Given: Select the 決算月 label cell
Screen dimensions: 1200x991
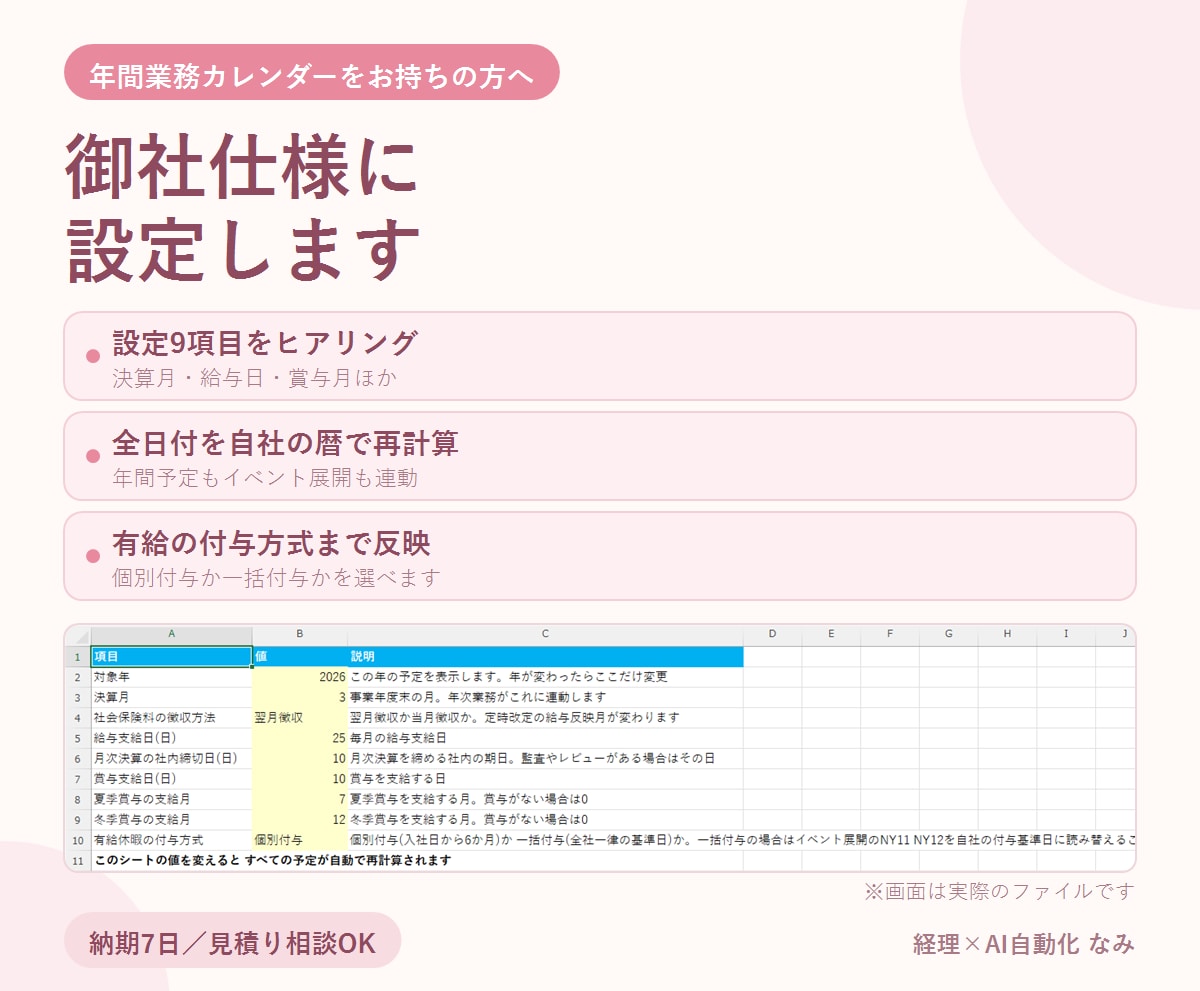Looking at the screenshot, I should [172, 698].
